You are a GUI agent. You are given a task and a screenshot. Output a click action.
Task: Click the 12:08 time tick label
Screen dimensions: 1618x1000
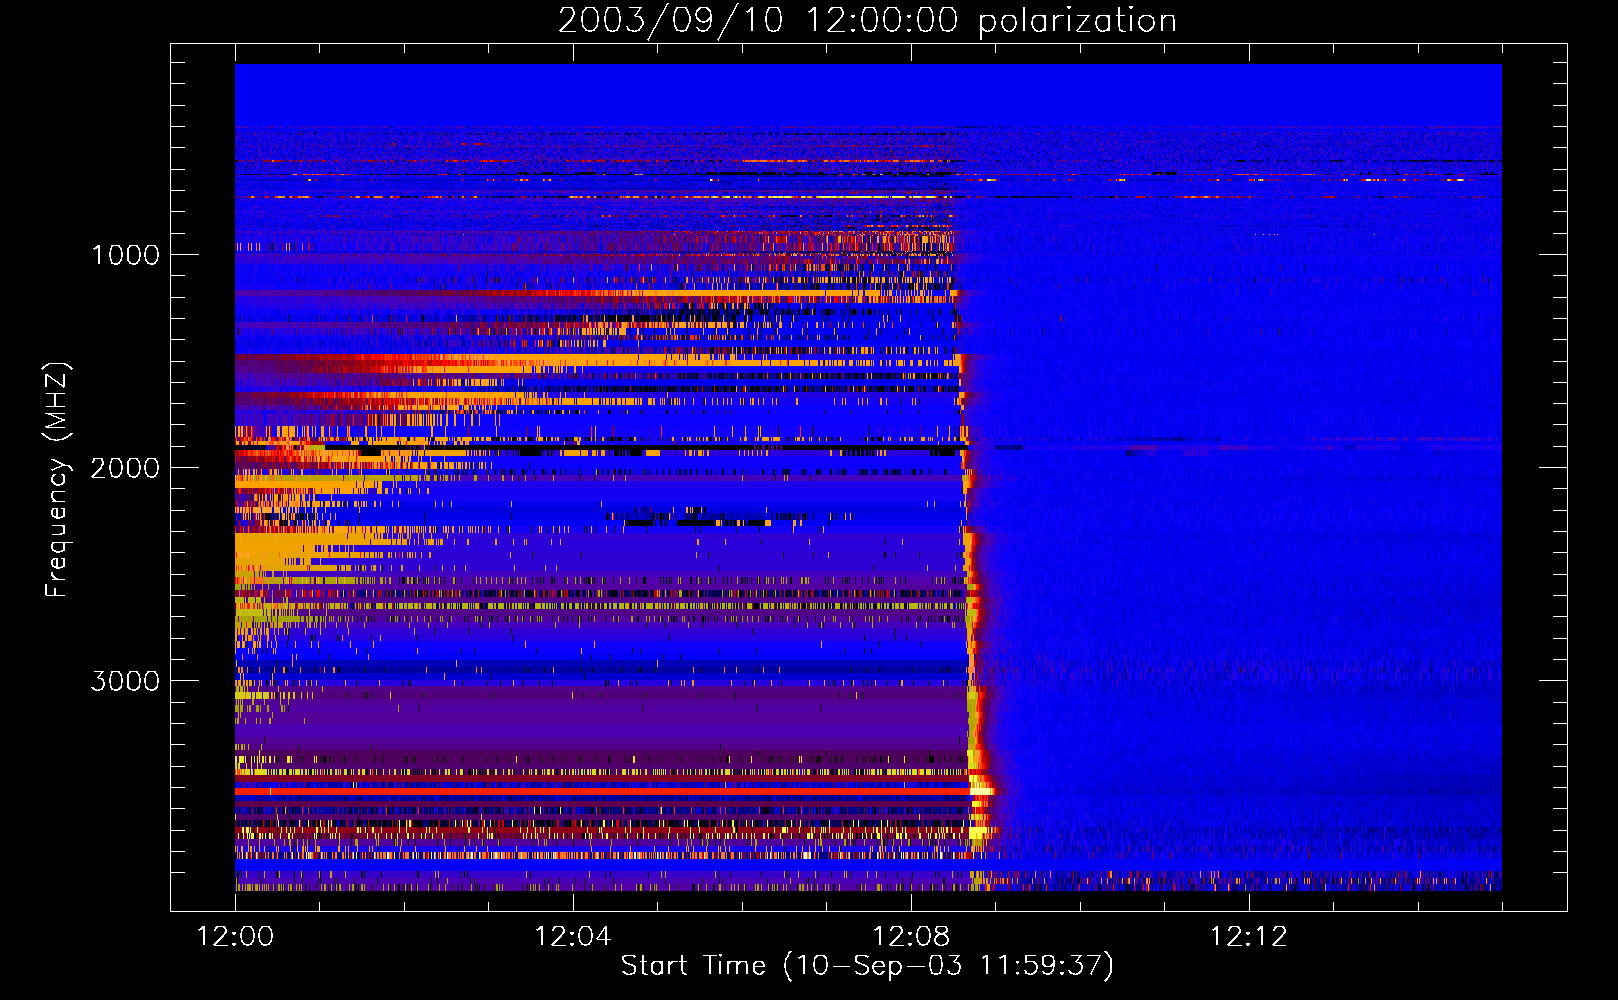pos(911,937)
